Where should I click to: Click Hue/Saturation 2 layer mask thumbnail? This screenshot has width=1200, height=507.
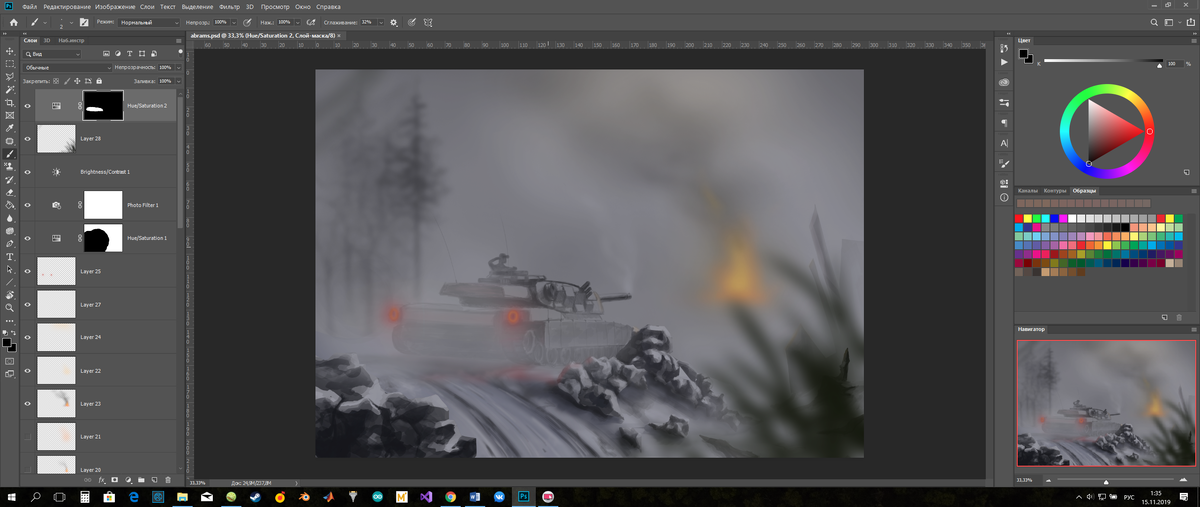coord(102,105)
